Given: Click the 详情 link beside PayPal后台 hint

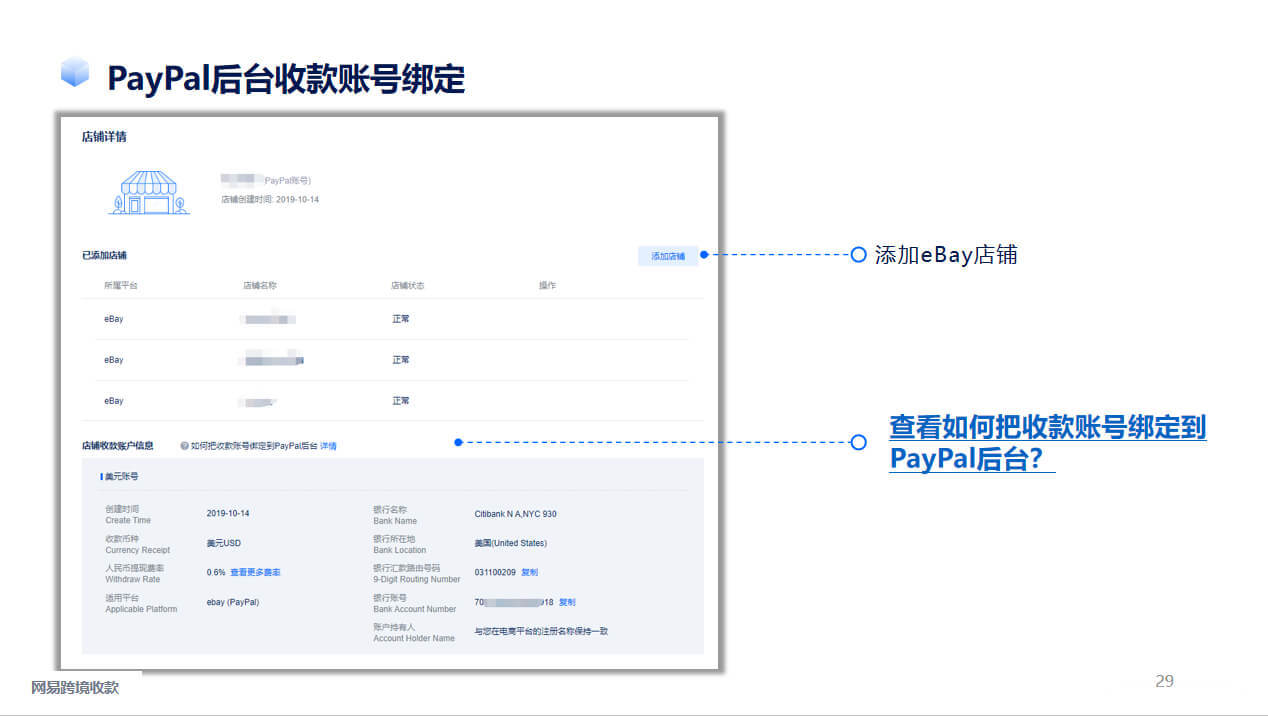Looking at the screenshot, I should pos(328,446).
